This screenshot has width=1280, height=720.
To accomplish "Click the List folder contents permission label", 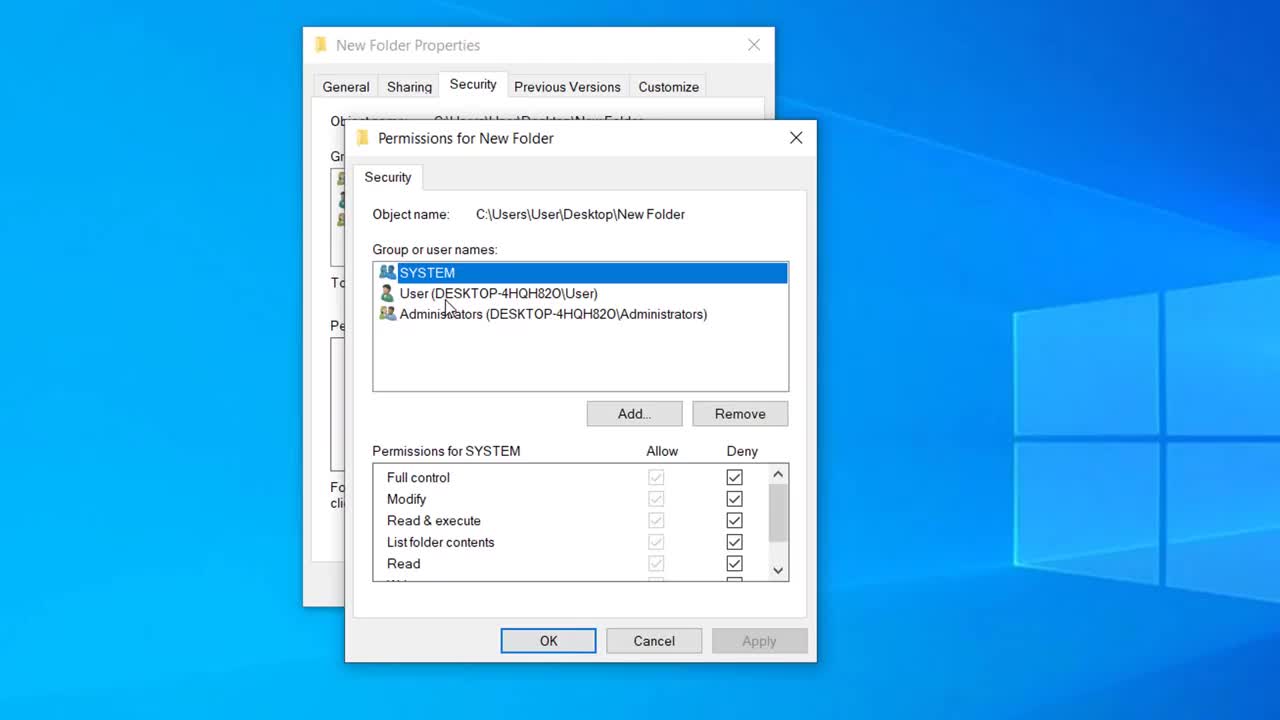I will coord(441,542).
